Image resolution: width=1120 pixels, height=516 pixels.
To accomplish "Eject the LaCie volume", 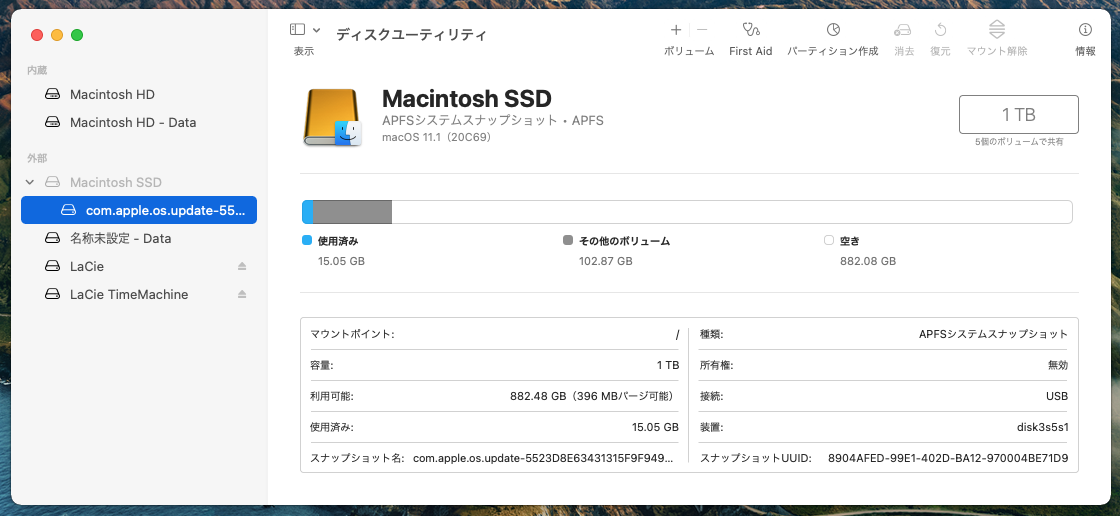I will (242, 266).
